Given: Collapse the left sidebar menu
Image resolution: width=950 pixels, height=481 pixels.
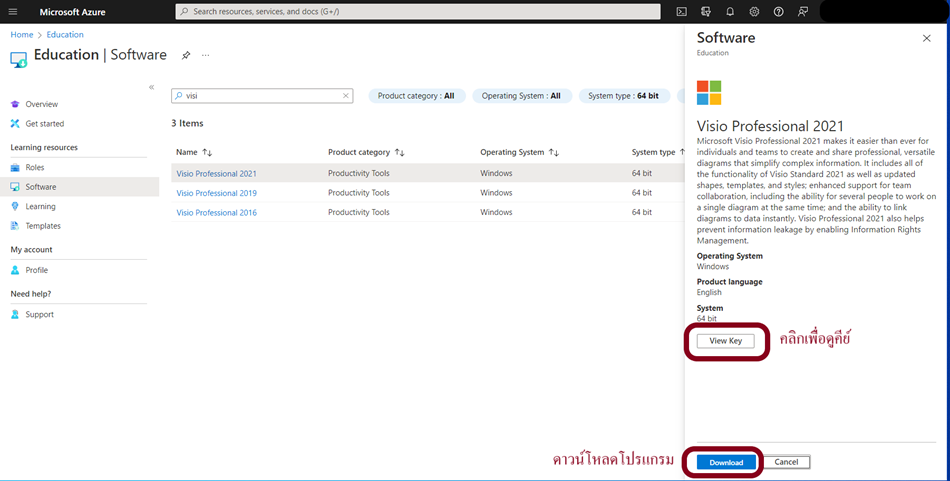Looking at the screenshot, I should pyautogui.click(x=152, y=87).
